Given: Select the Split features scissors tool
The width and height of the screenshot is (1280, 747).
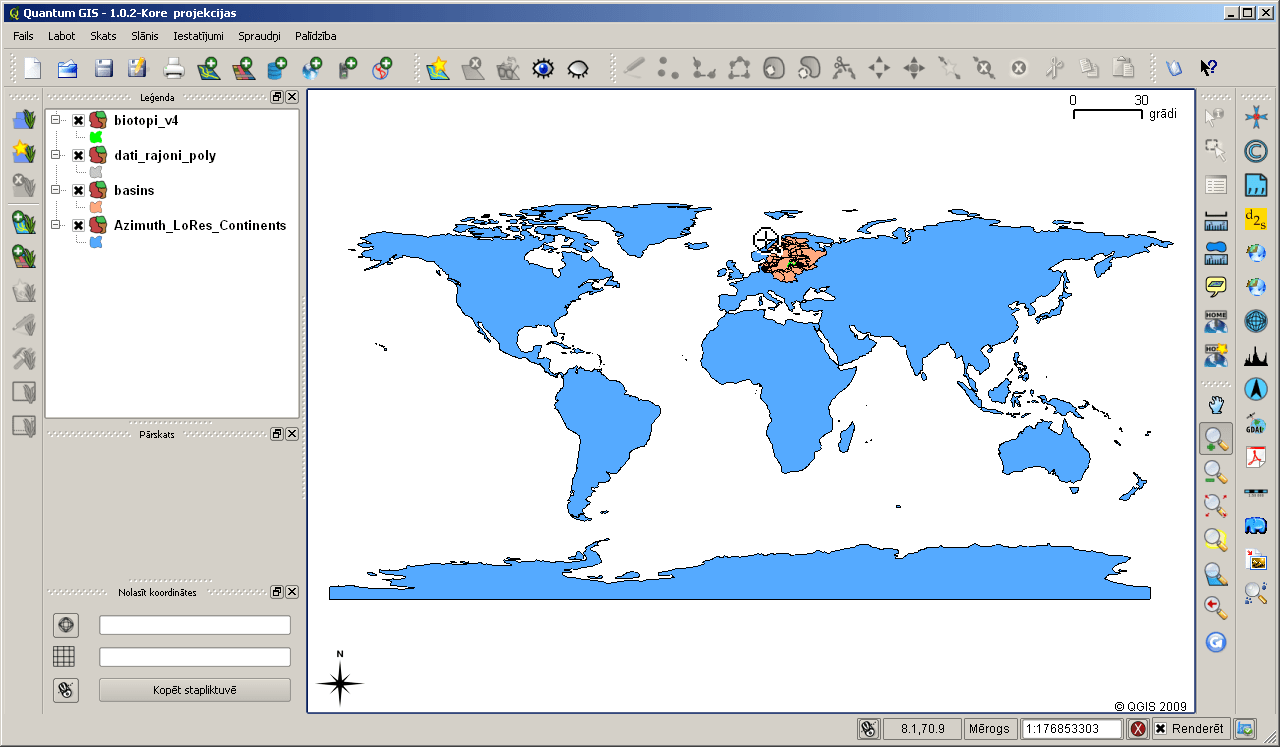Looking at the screenshot, I should point(844,68).
